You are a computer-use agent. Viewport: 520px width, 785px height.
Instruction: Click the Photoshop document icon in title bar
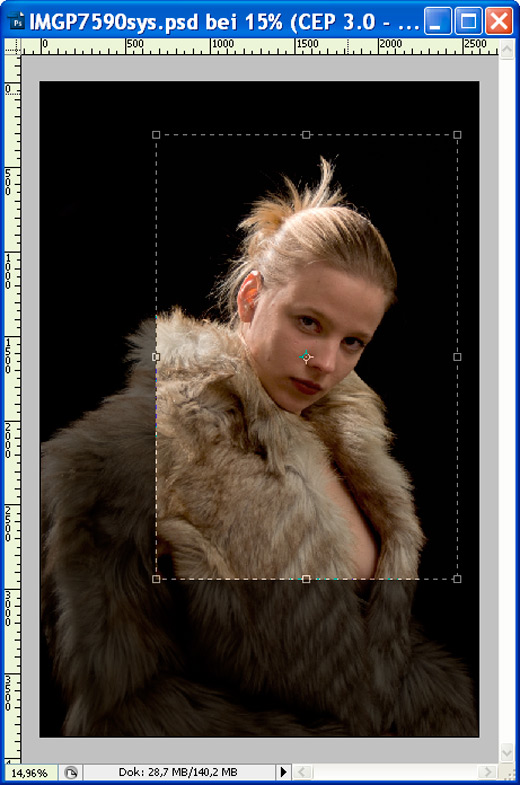tap(17, 23)
